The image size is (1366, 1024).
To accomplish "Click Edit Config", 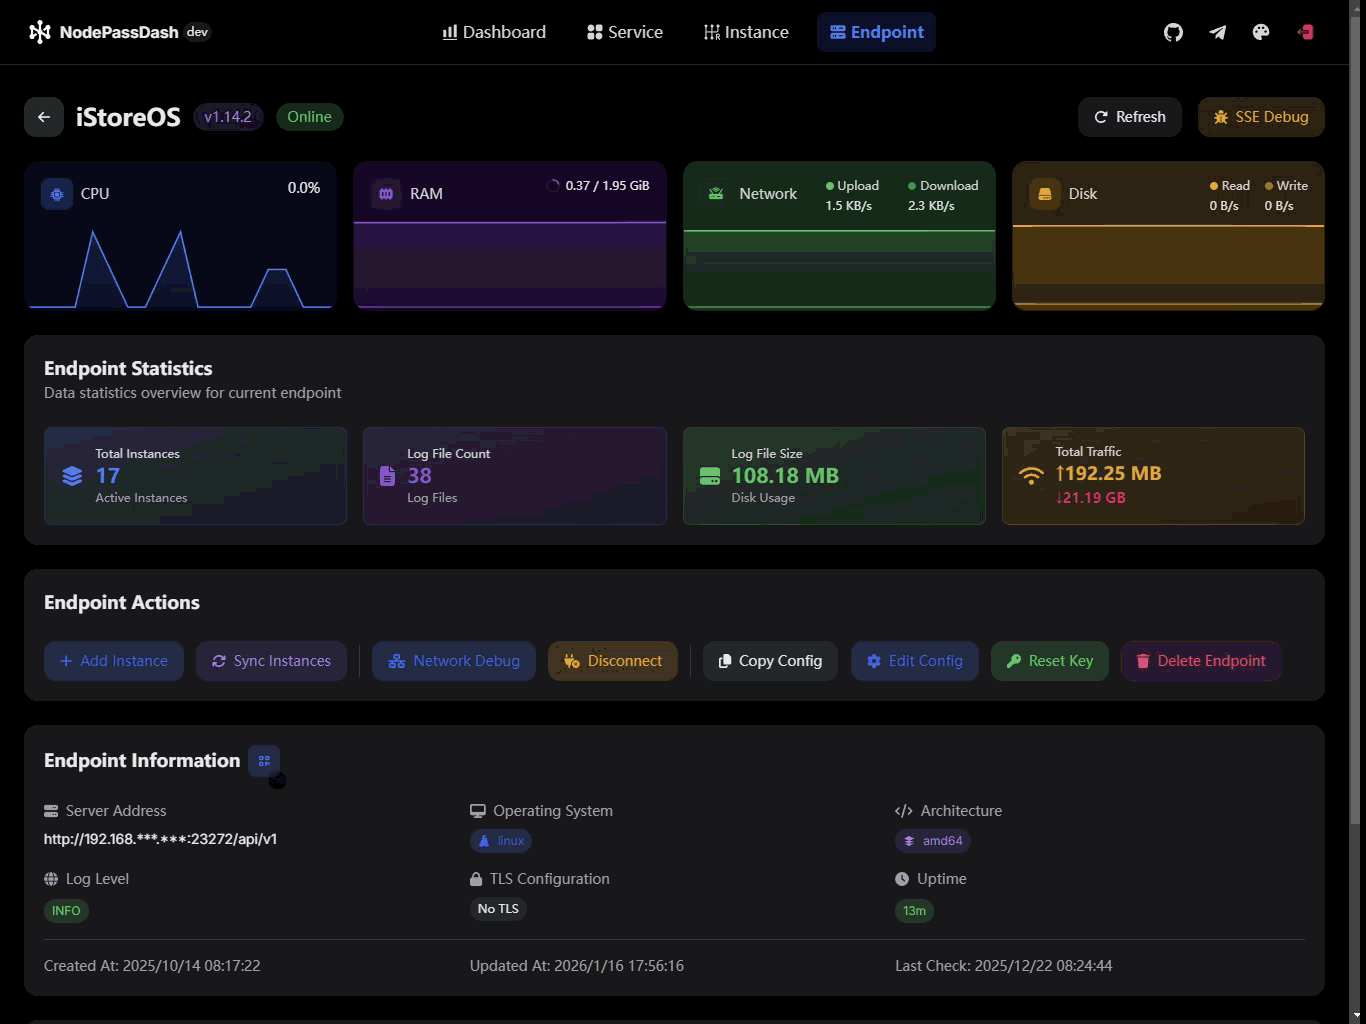I will click(915, 661).
